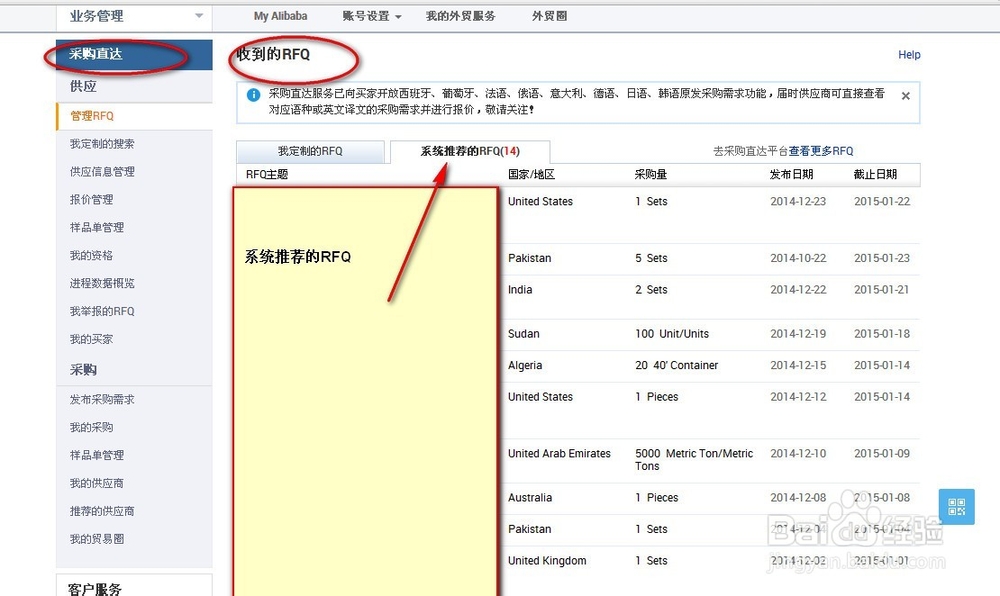Click the 查看更多RFQ link
The height and width of the screenshot is (596, 1000).
822,150
